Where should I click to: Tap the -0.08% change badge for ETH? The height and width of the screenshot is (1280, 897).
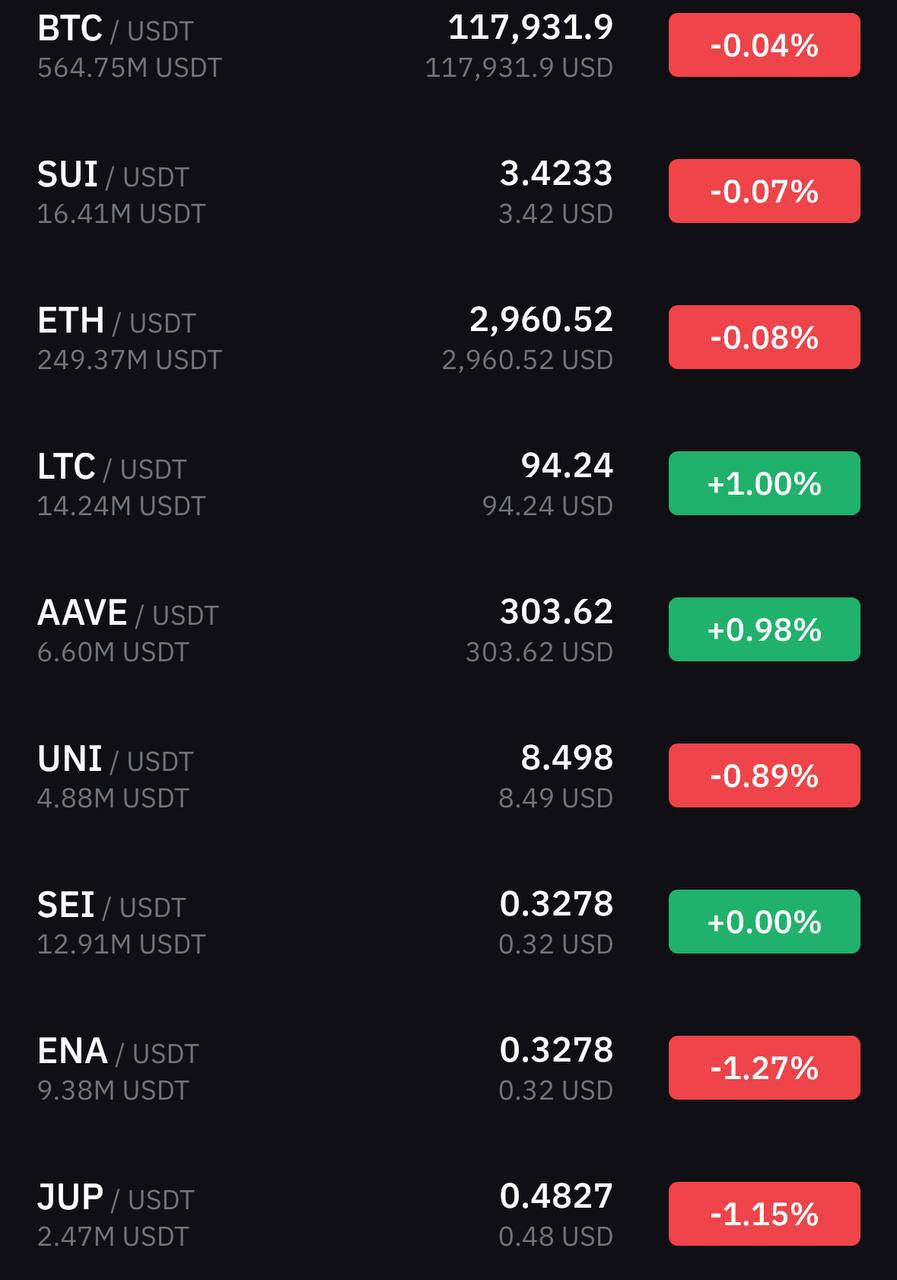[x=764, y=337]
